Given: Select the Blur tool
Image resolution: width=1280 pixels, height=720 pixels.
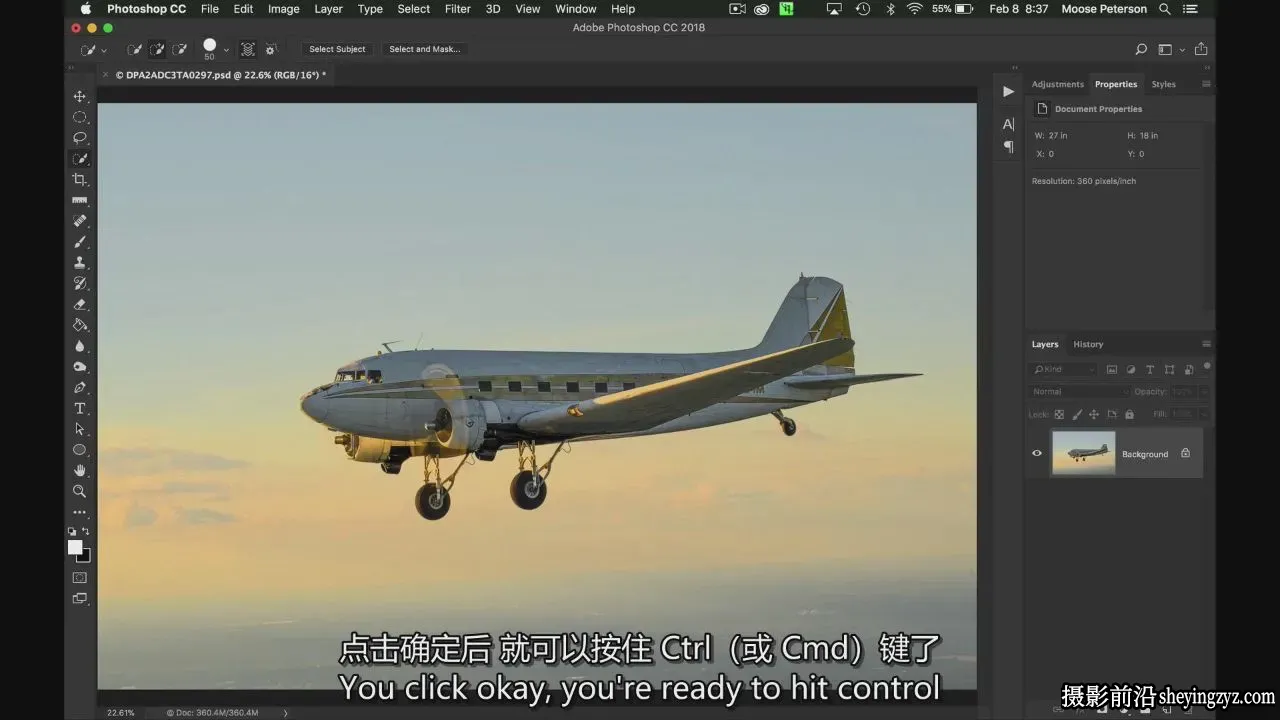Looking at the screenshot, I should (80, 346).
